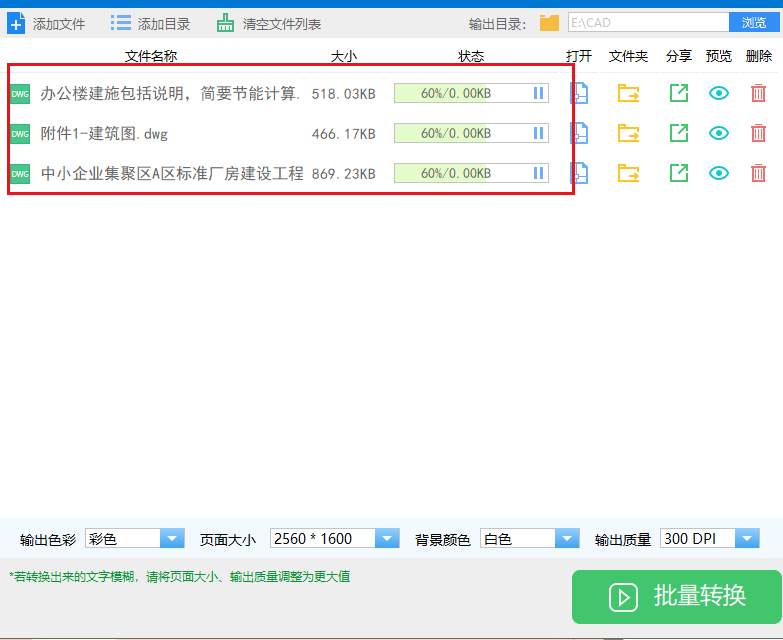Select file name 附件1-建筑图.dwg

click(x=104, y=133)
